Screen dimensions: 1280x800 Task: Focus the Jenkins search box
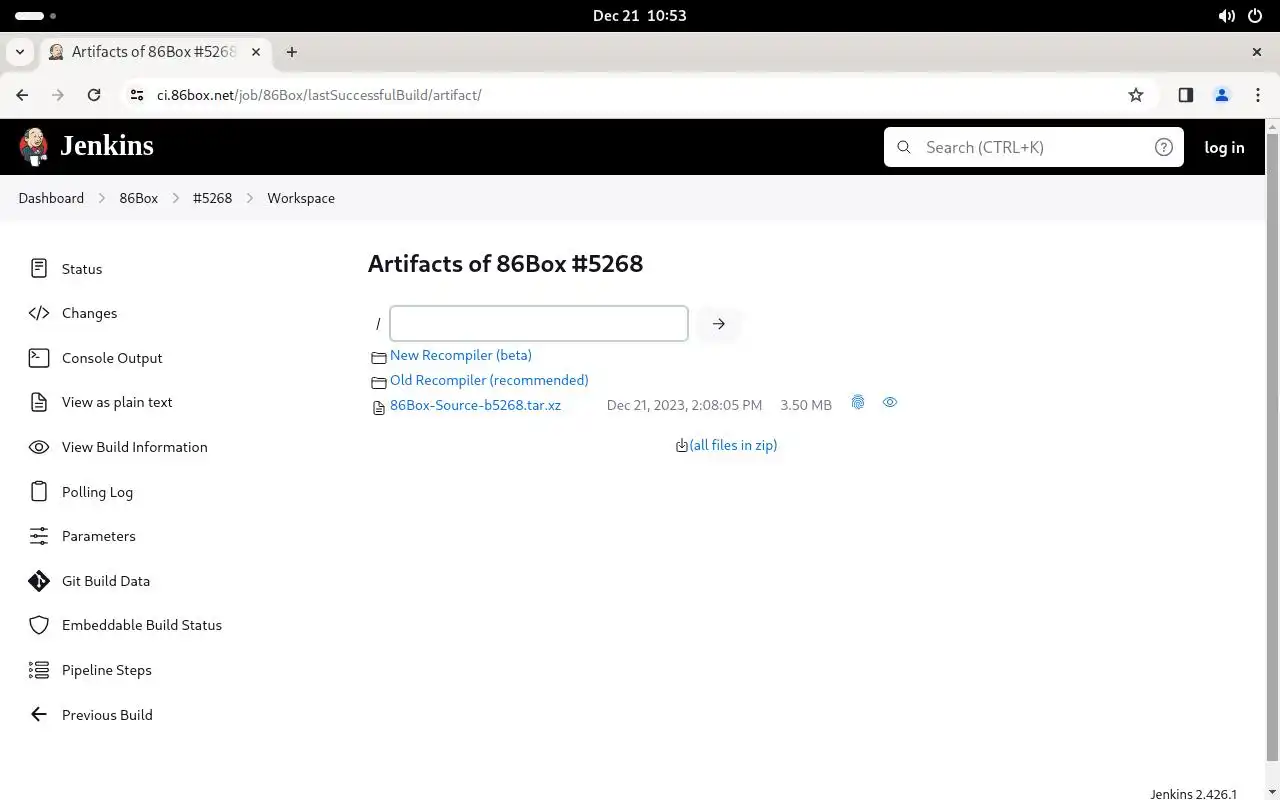pos(1034,147)
